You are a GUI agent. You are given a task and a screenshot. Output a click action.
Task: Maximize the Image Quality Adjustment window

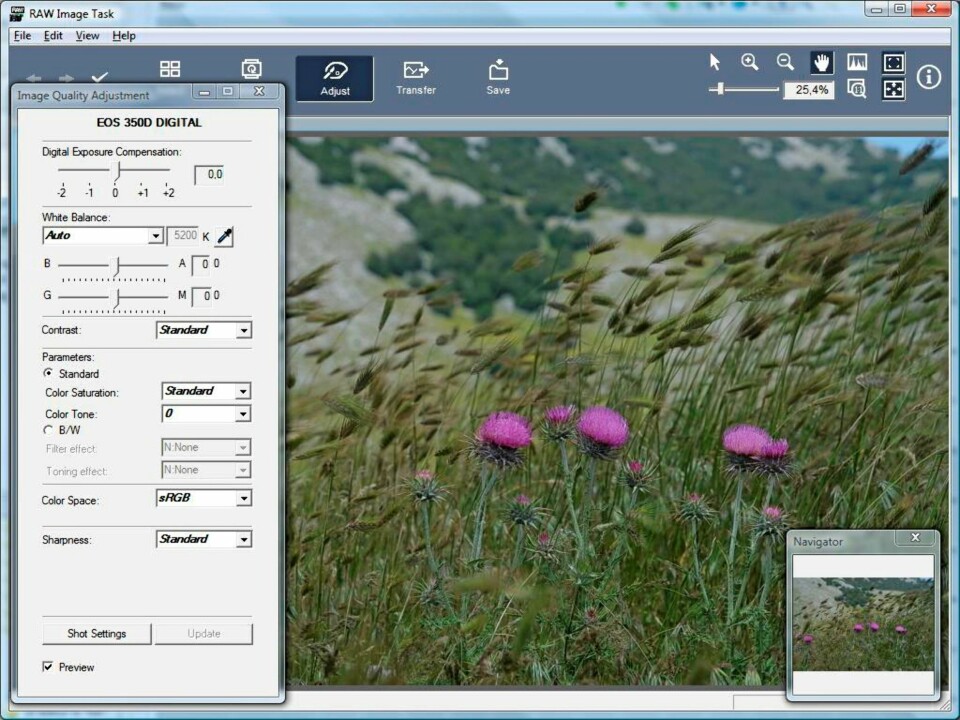[228, 91]
